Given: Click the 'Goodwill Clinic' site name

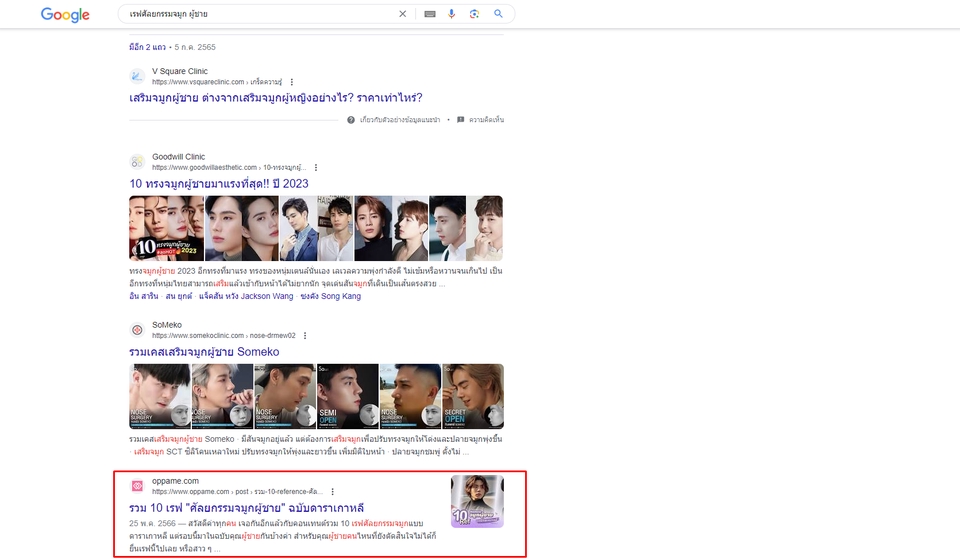Looking at the screenshot, I should point(179,157).
